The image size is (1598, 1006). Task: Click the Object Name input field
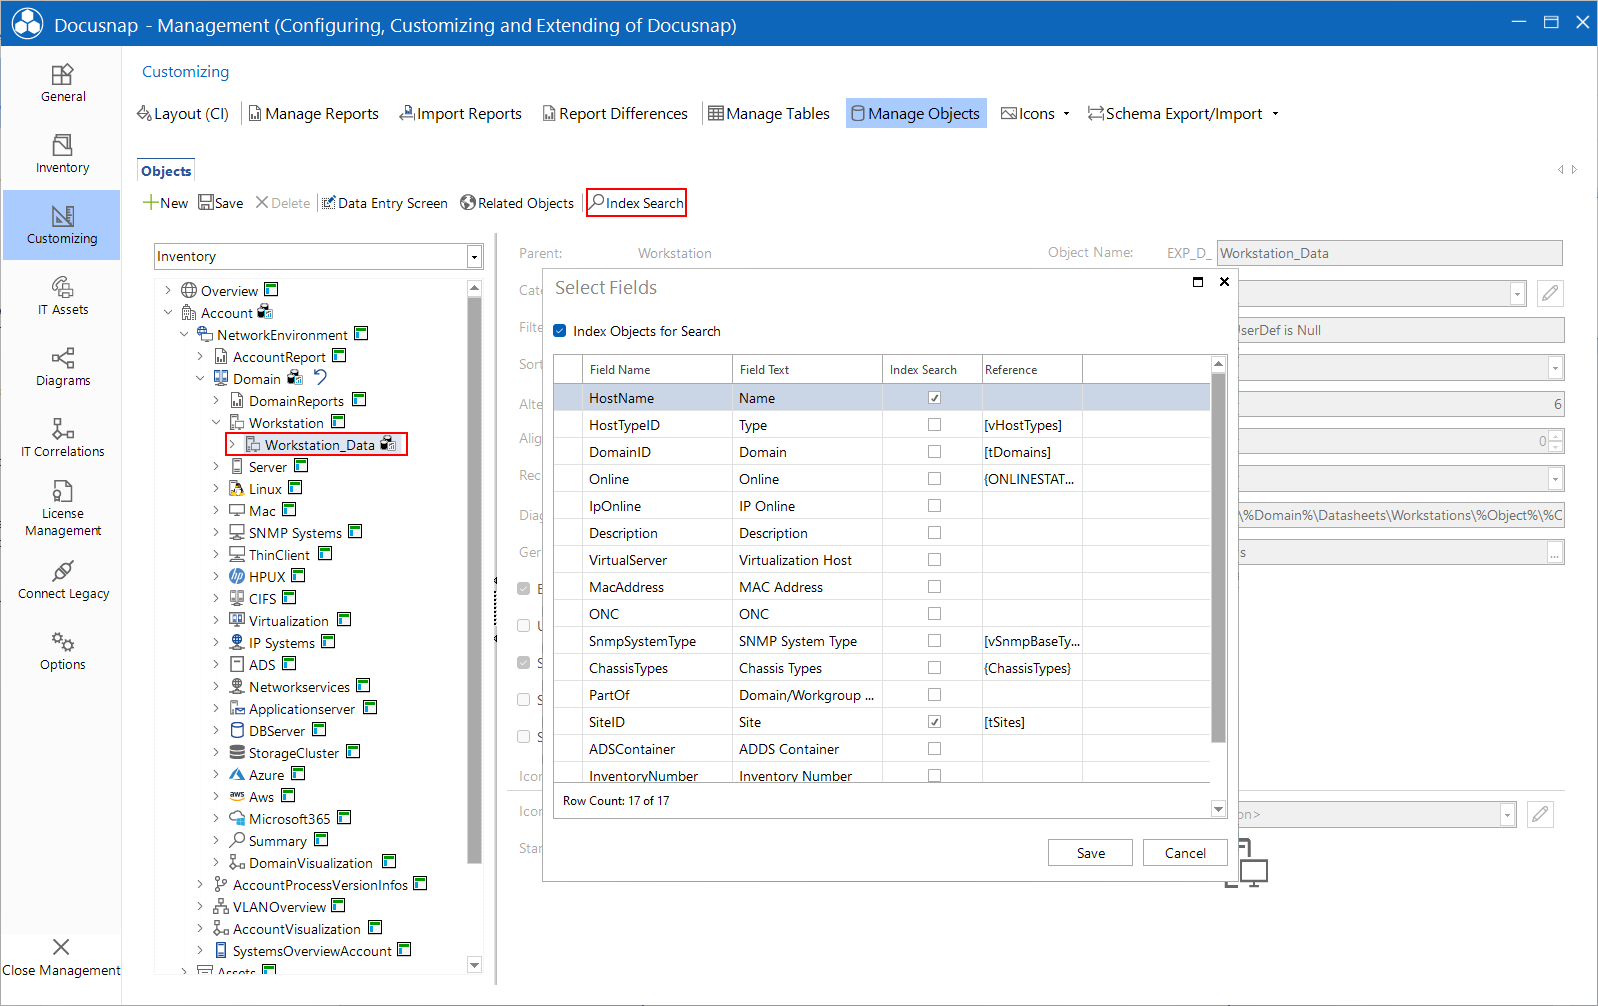tap(1389, 253)
